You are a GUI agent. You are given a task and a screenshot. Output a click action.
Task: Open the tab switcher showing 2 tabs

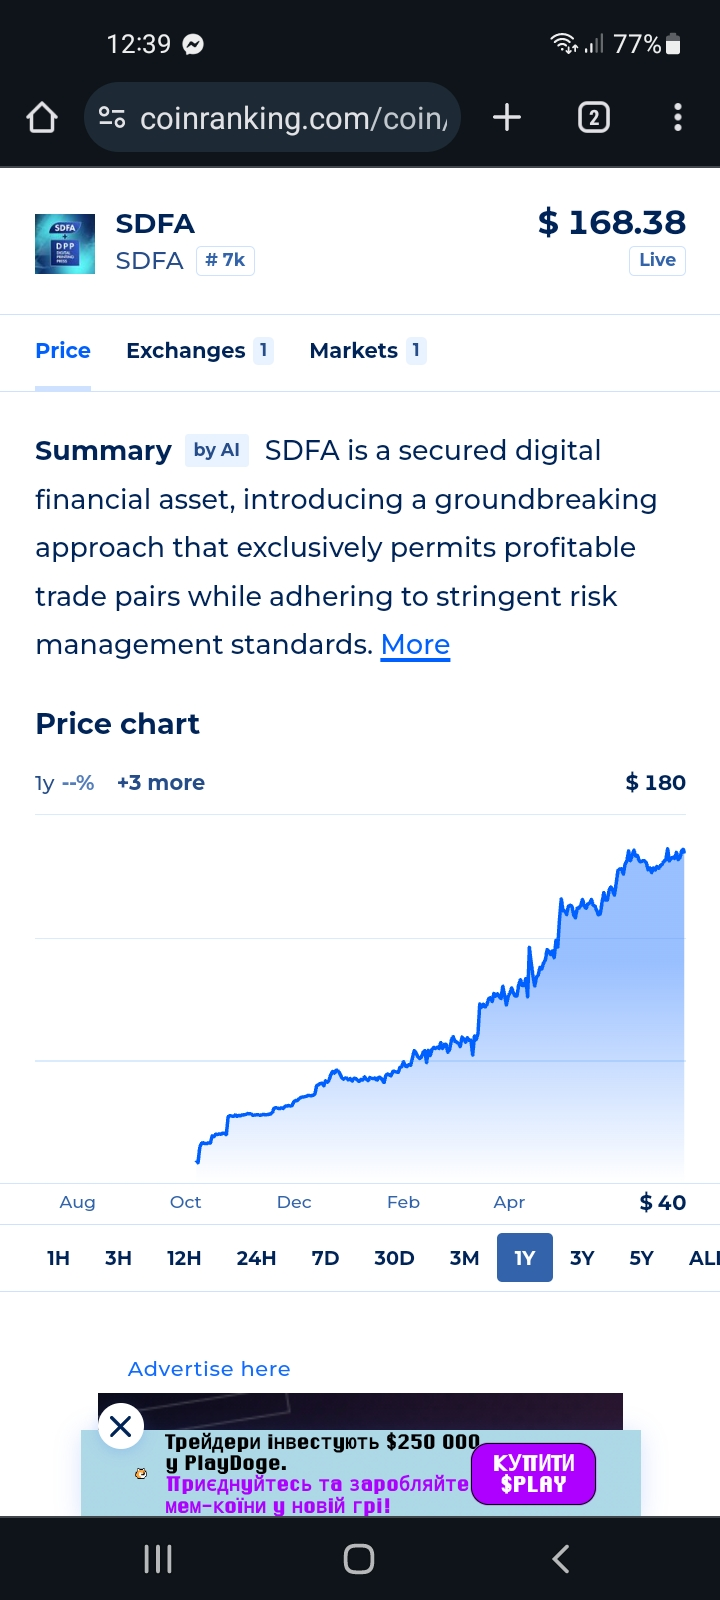[593, 118]
